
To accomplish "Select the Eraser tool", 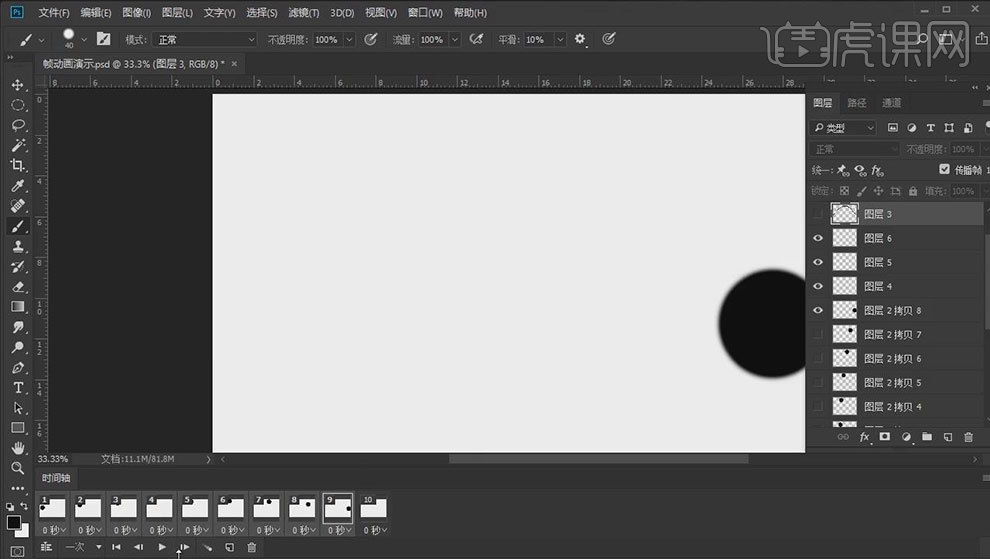I will tap(18, 287).
